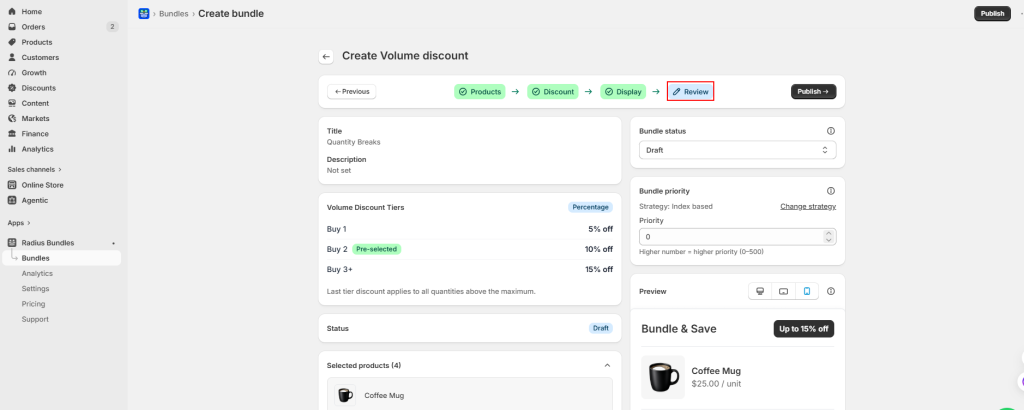This screenshot has width=1024, height=410.
Task: Click the Bundles breadcrumb link
Action: [x=174, y=14]
